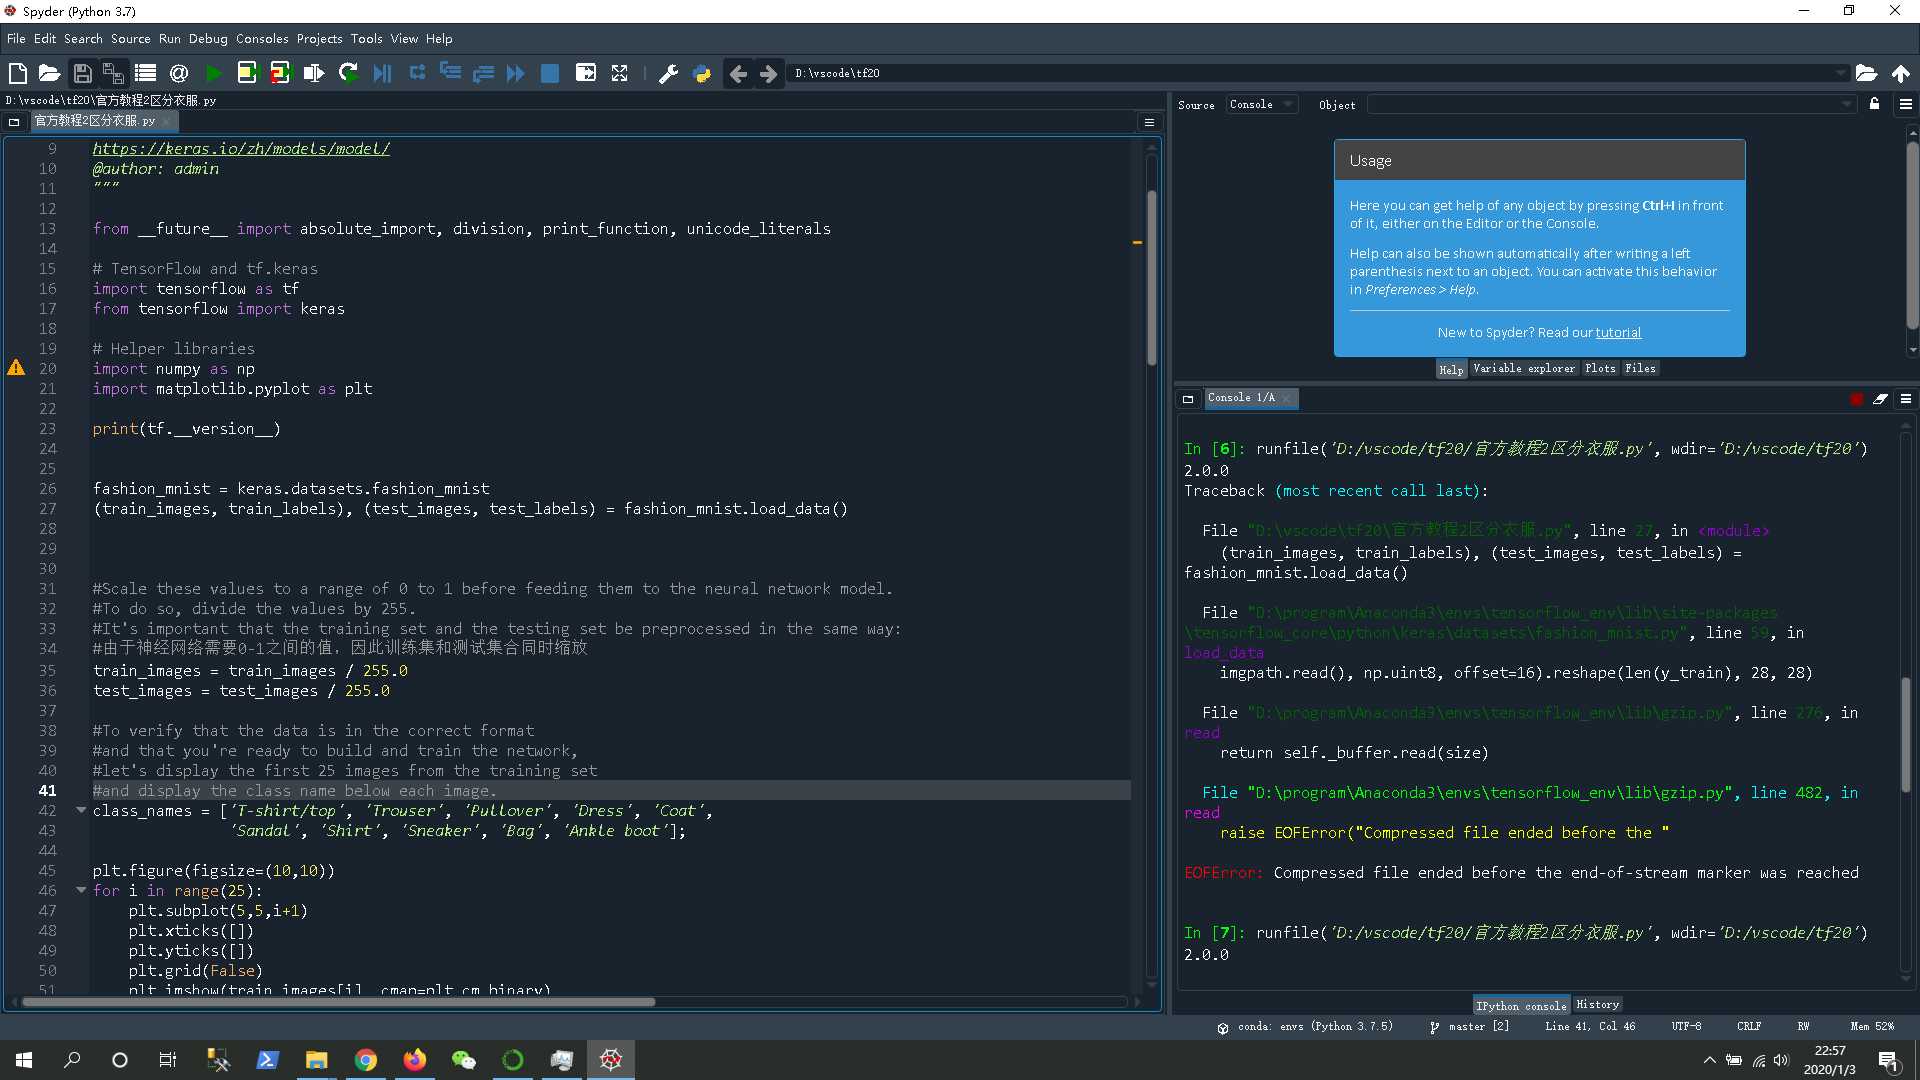Run the file with the green play icon
Viewport: 1920px width, 1080px height.
point(213,73)
